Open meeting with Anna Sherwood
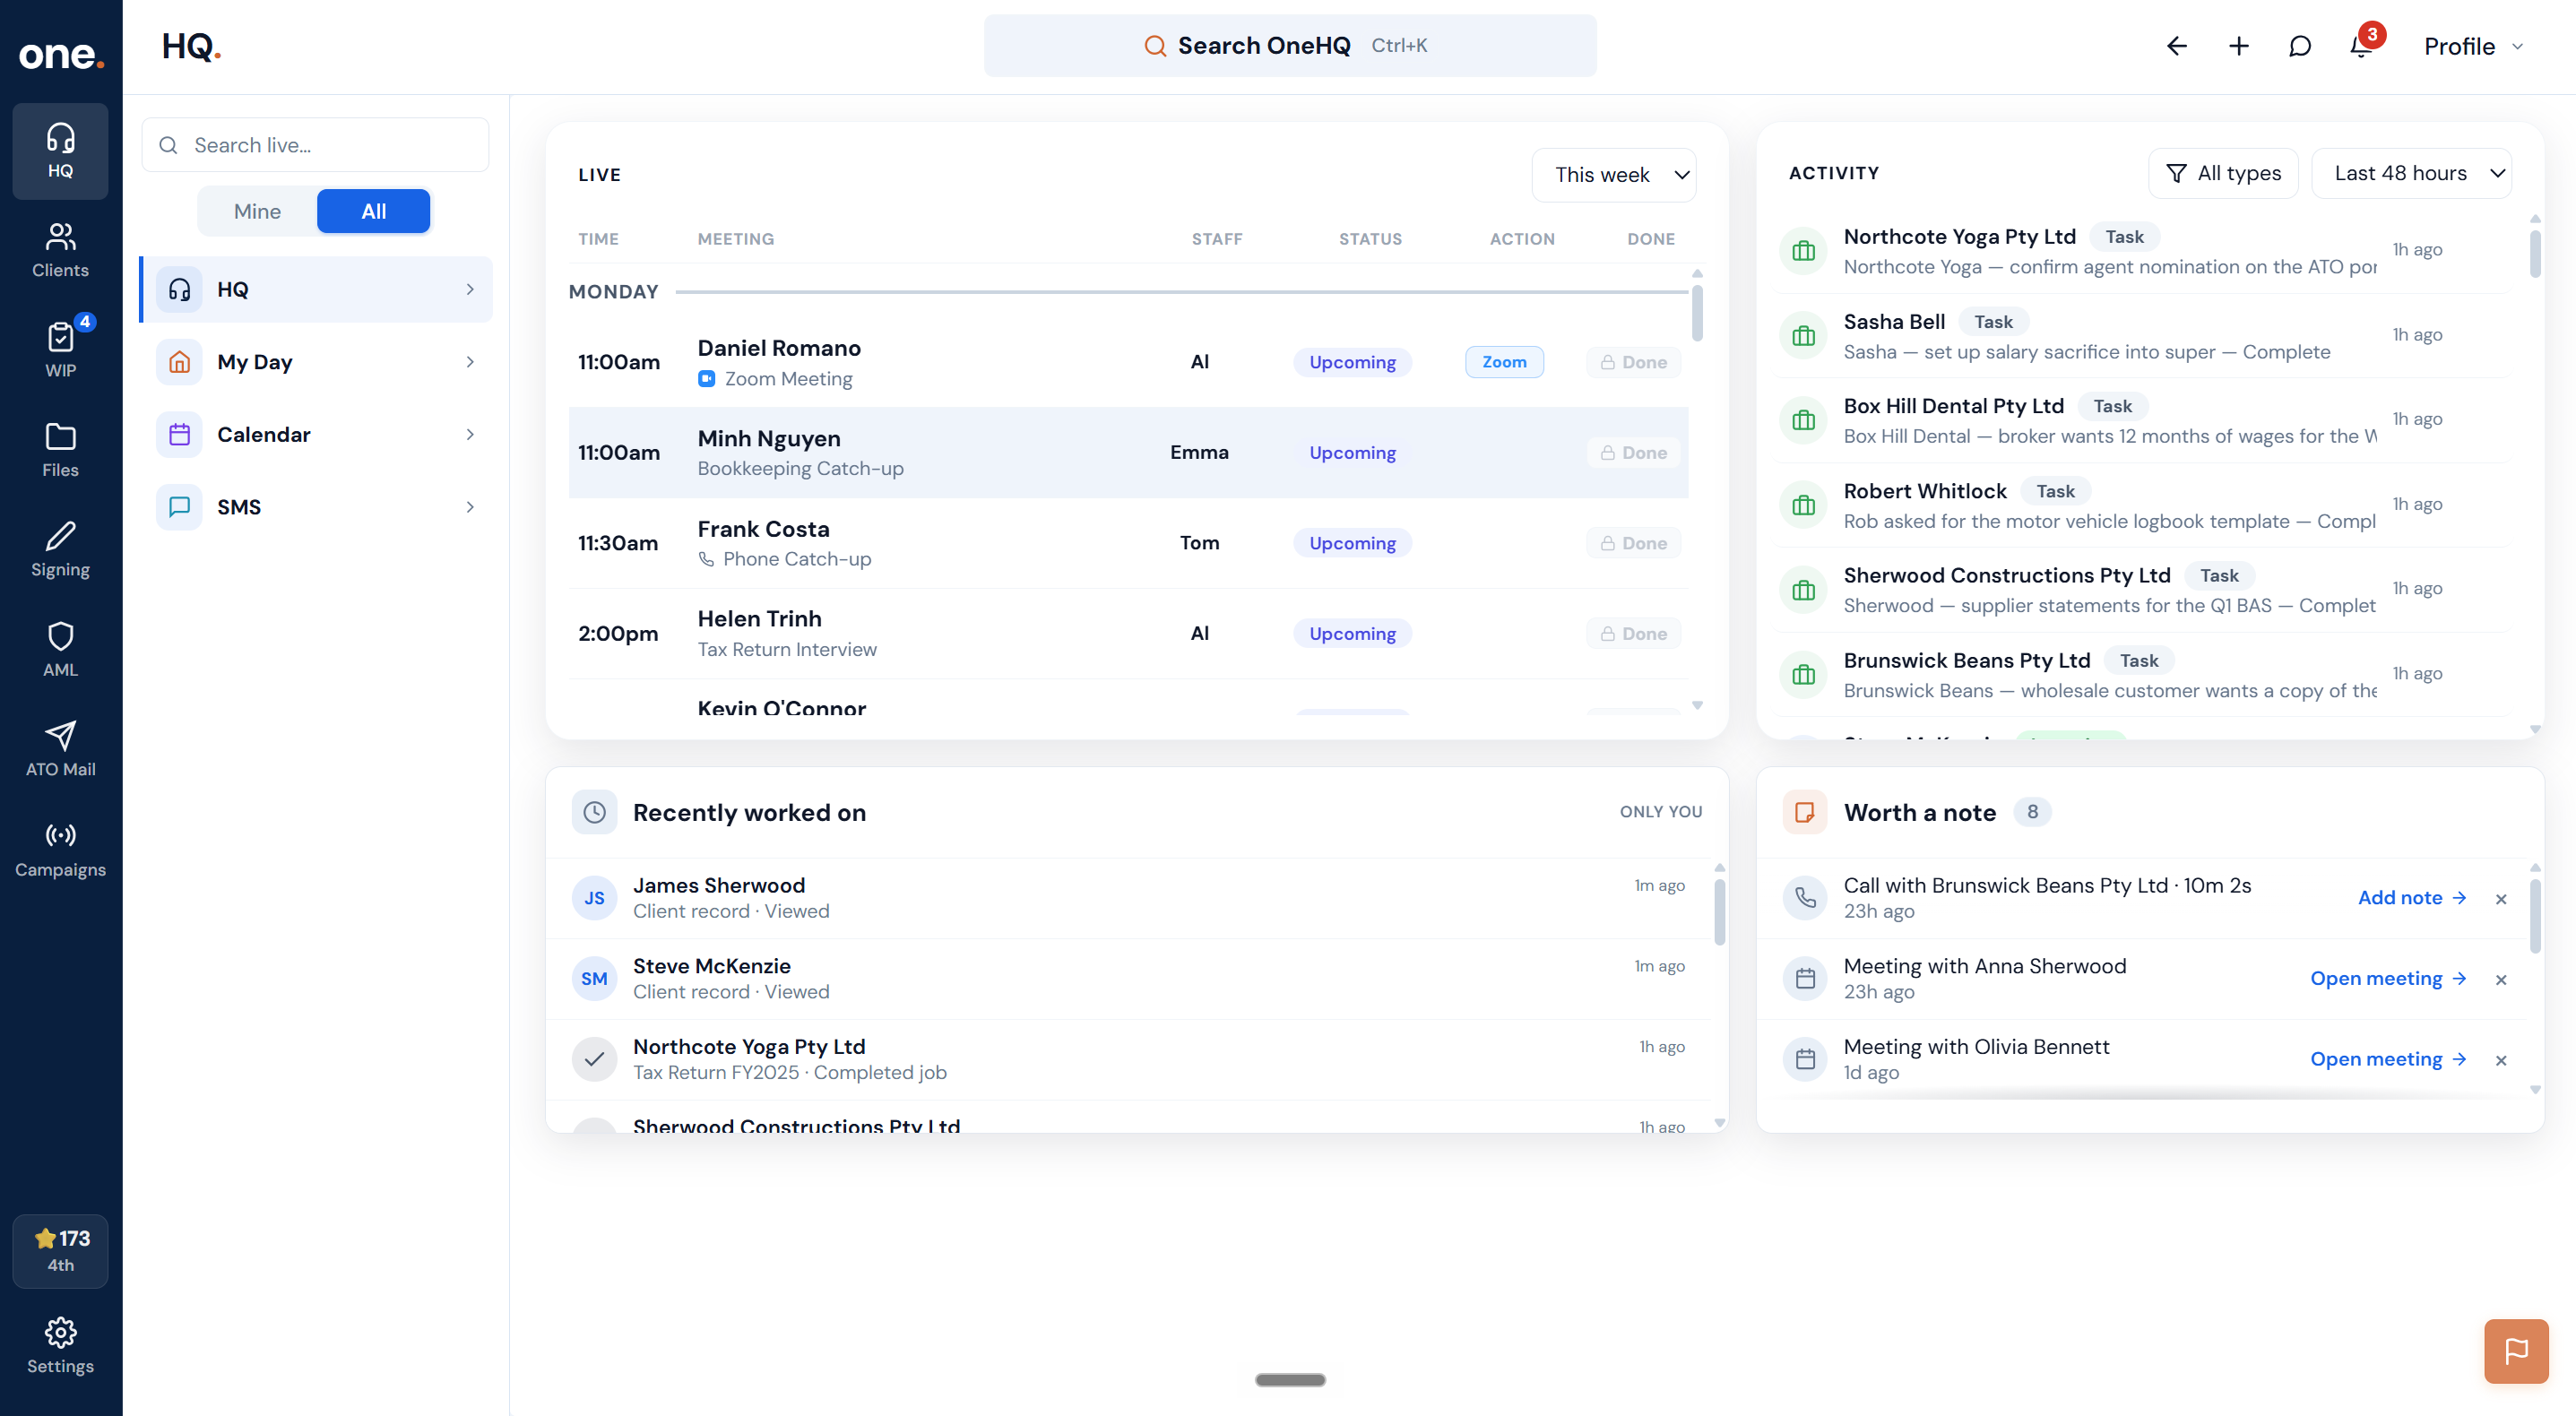This screenshot has width=2576, height=1416. [2387, 979]
